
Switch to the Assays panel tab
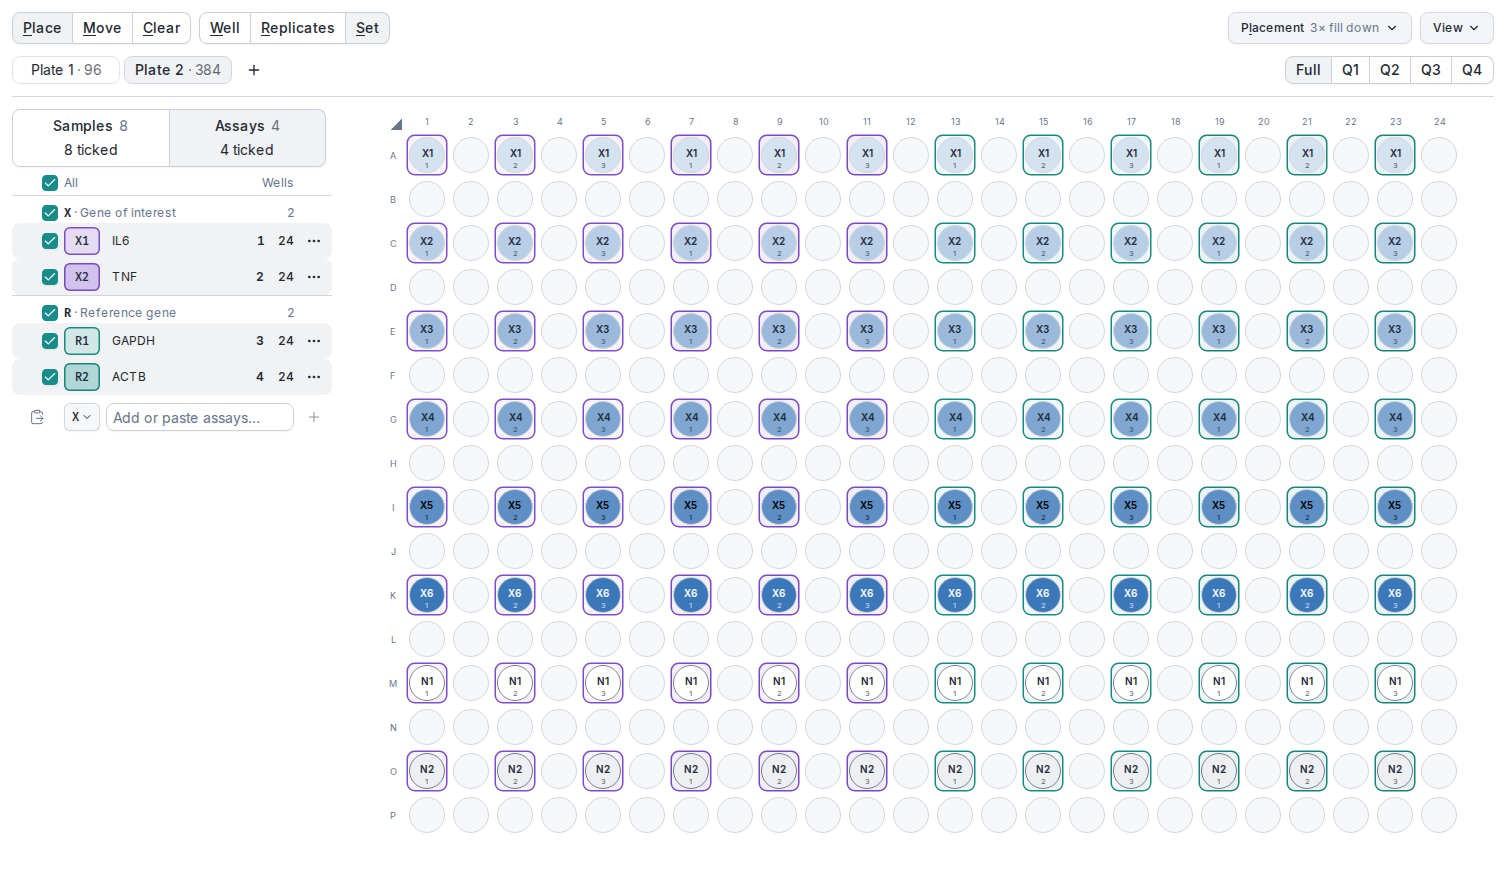tap(247, 138)
